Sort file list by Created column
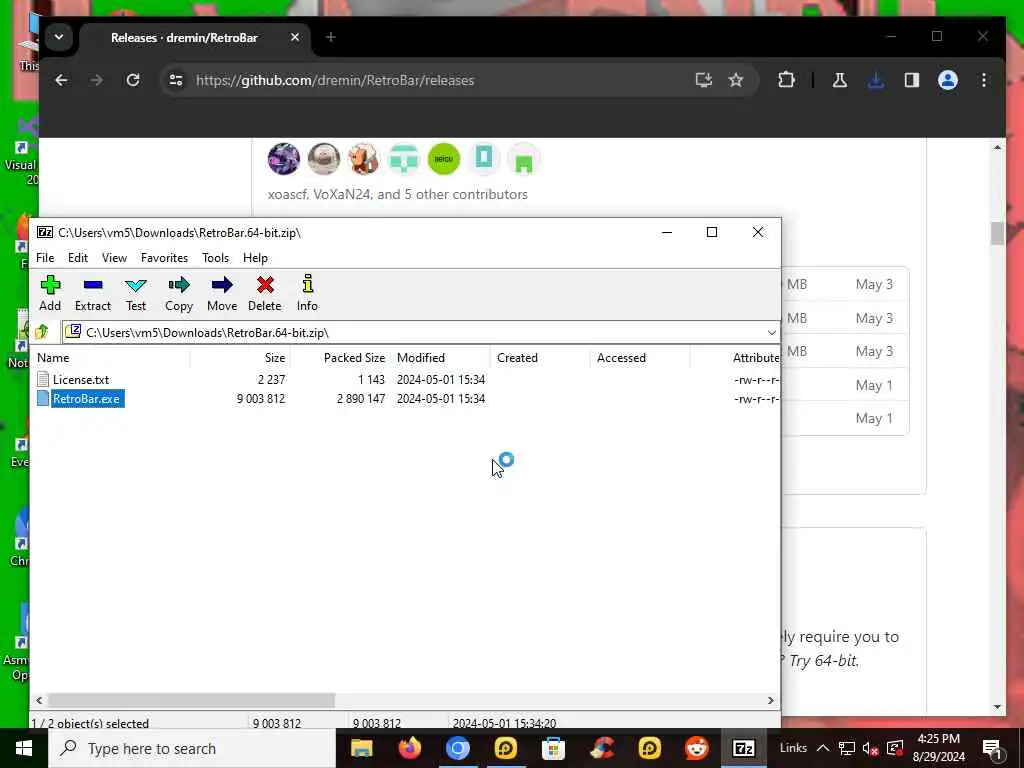The width and height of the screenshot is (1024, 768). pyautogui.click(x=541, y=358)
